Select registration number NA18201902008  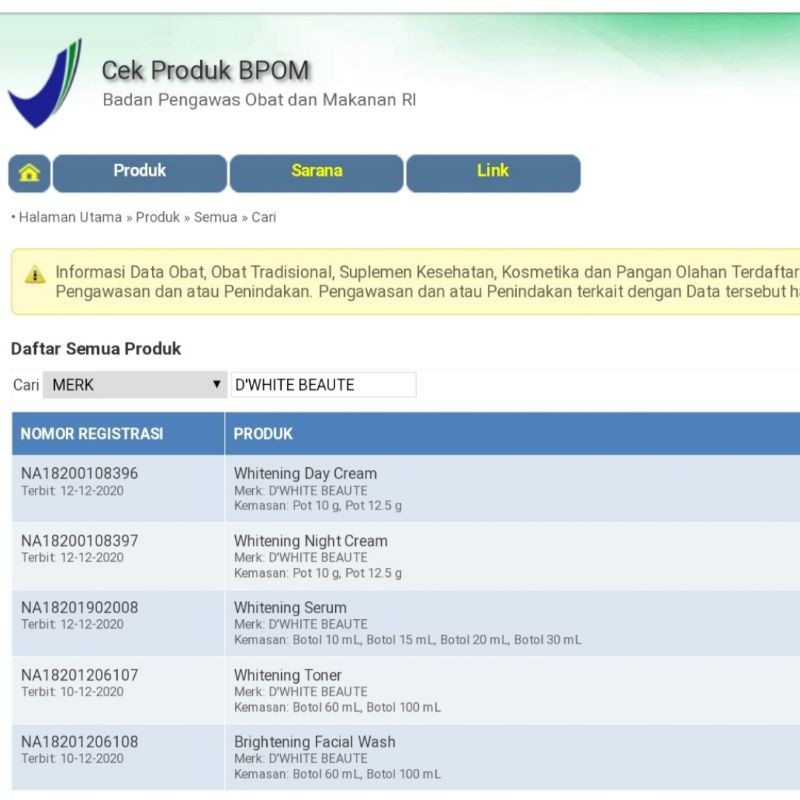(80, 608)
